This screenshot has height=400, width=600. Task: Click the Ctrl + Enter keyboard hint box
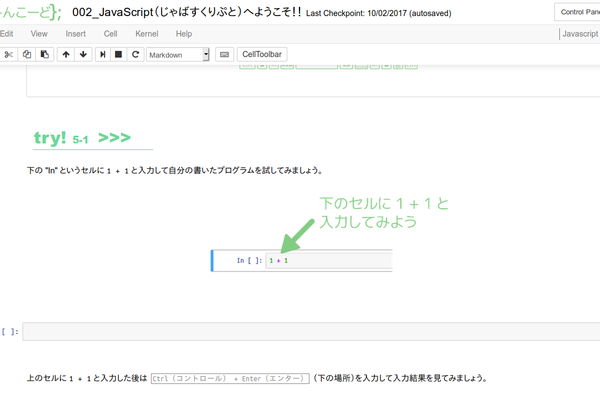click(230, 379)
